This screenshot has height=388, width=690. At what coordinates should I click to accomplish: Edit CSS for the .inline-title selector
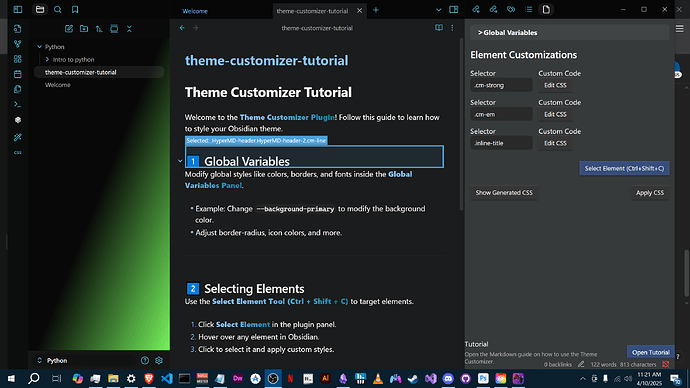555,143
